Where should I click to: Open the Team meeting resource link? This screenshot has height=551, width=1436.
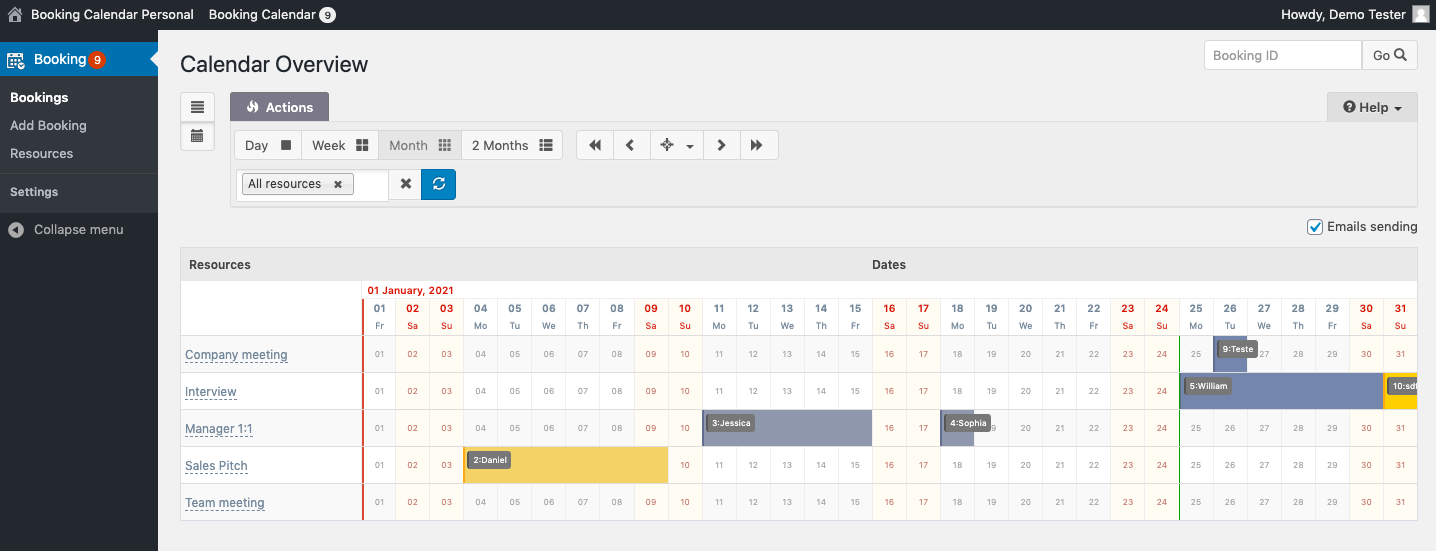[225, 503]
